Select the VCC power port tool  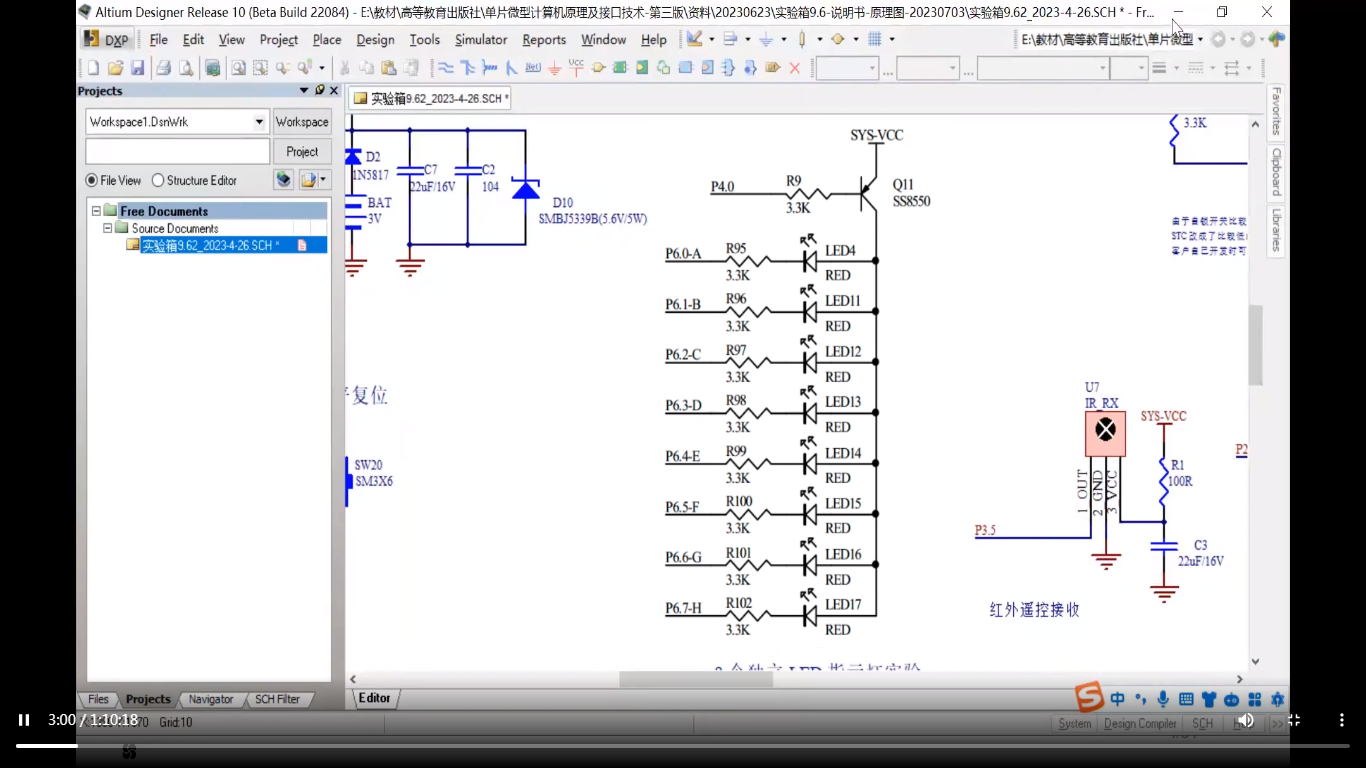coord(576,68)
